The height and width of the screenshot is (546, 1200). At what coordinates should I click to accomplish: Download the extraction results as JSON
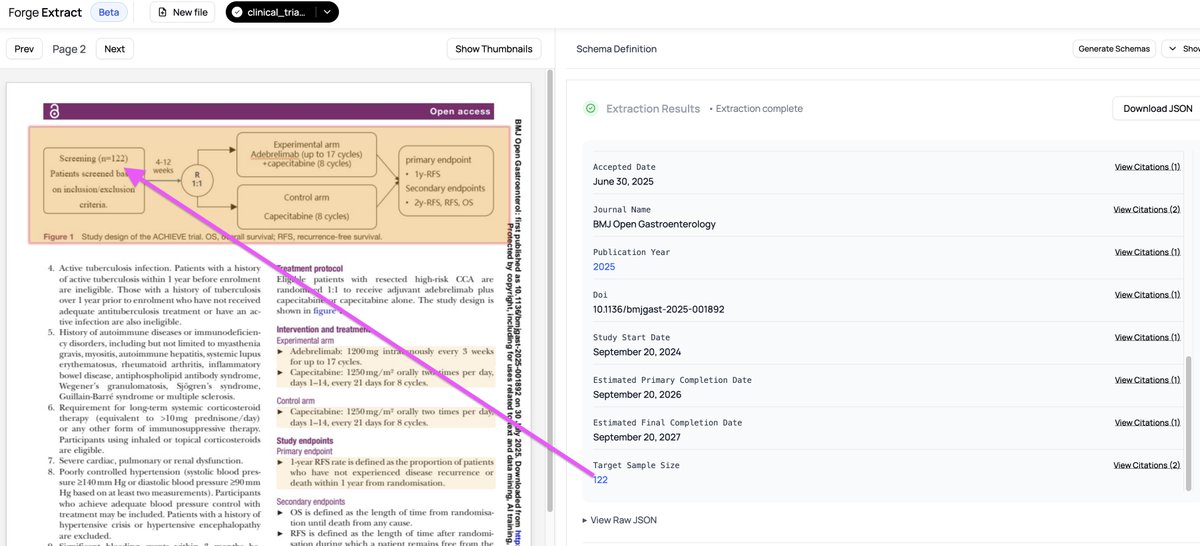(x=1157, y=108)
